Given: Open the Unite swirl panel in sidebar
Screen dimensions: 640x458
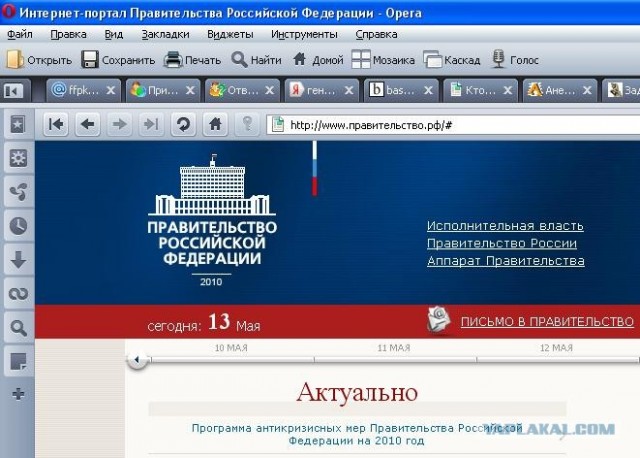Looking at the screenshot, I should tap(18, 192).
